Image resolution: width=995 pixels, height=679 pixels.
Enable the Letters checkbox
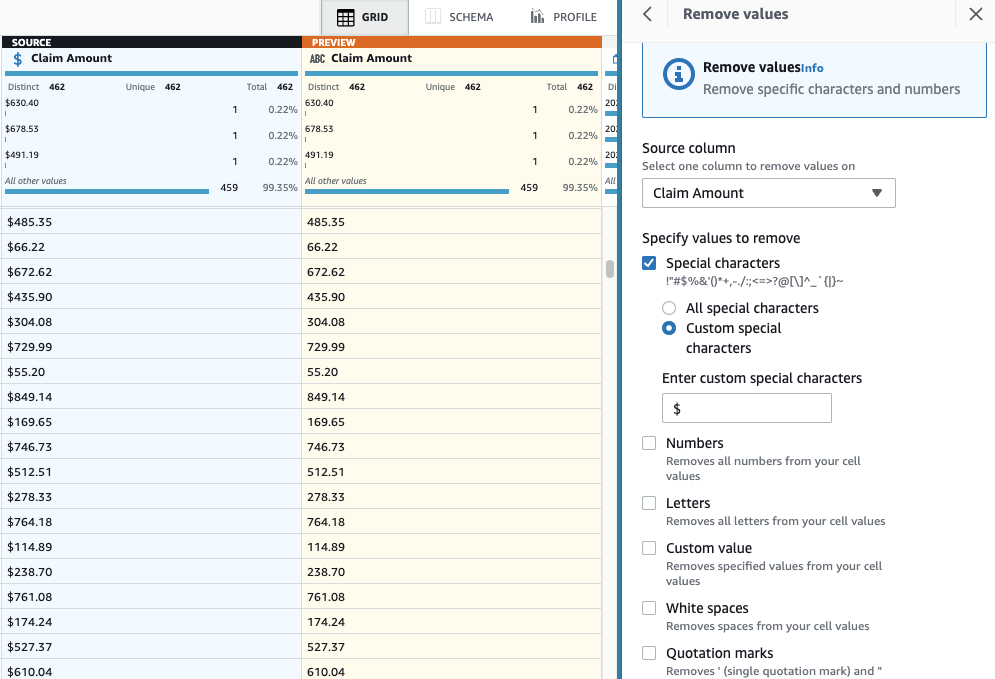pos(649,503)
